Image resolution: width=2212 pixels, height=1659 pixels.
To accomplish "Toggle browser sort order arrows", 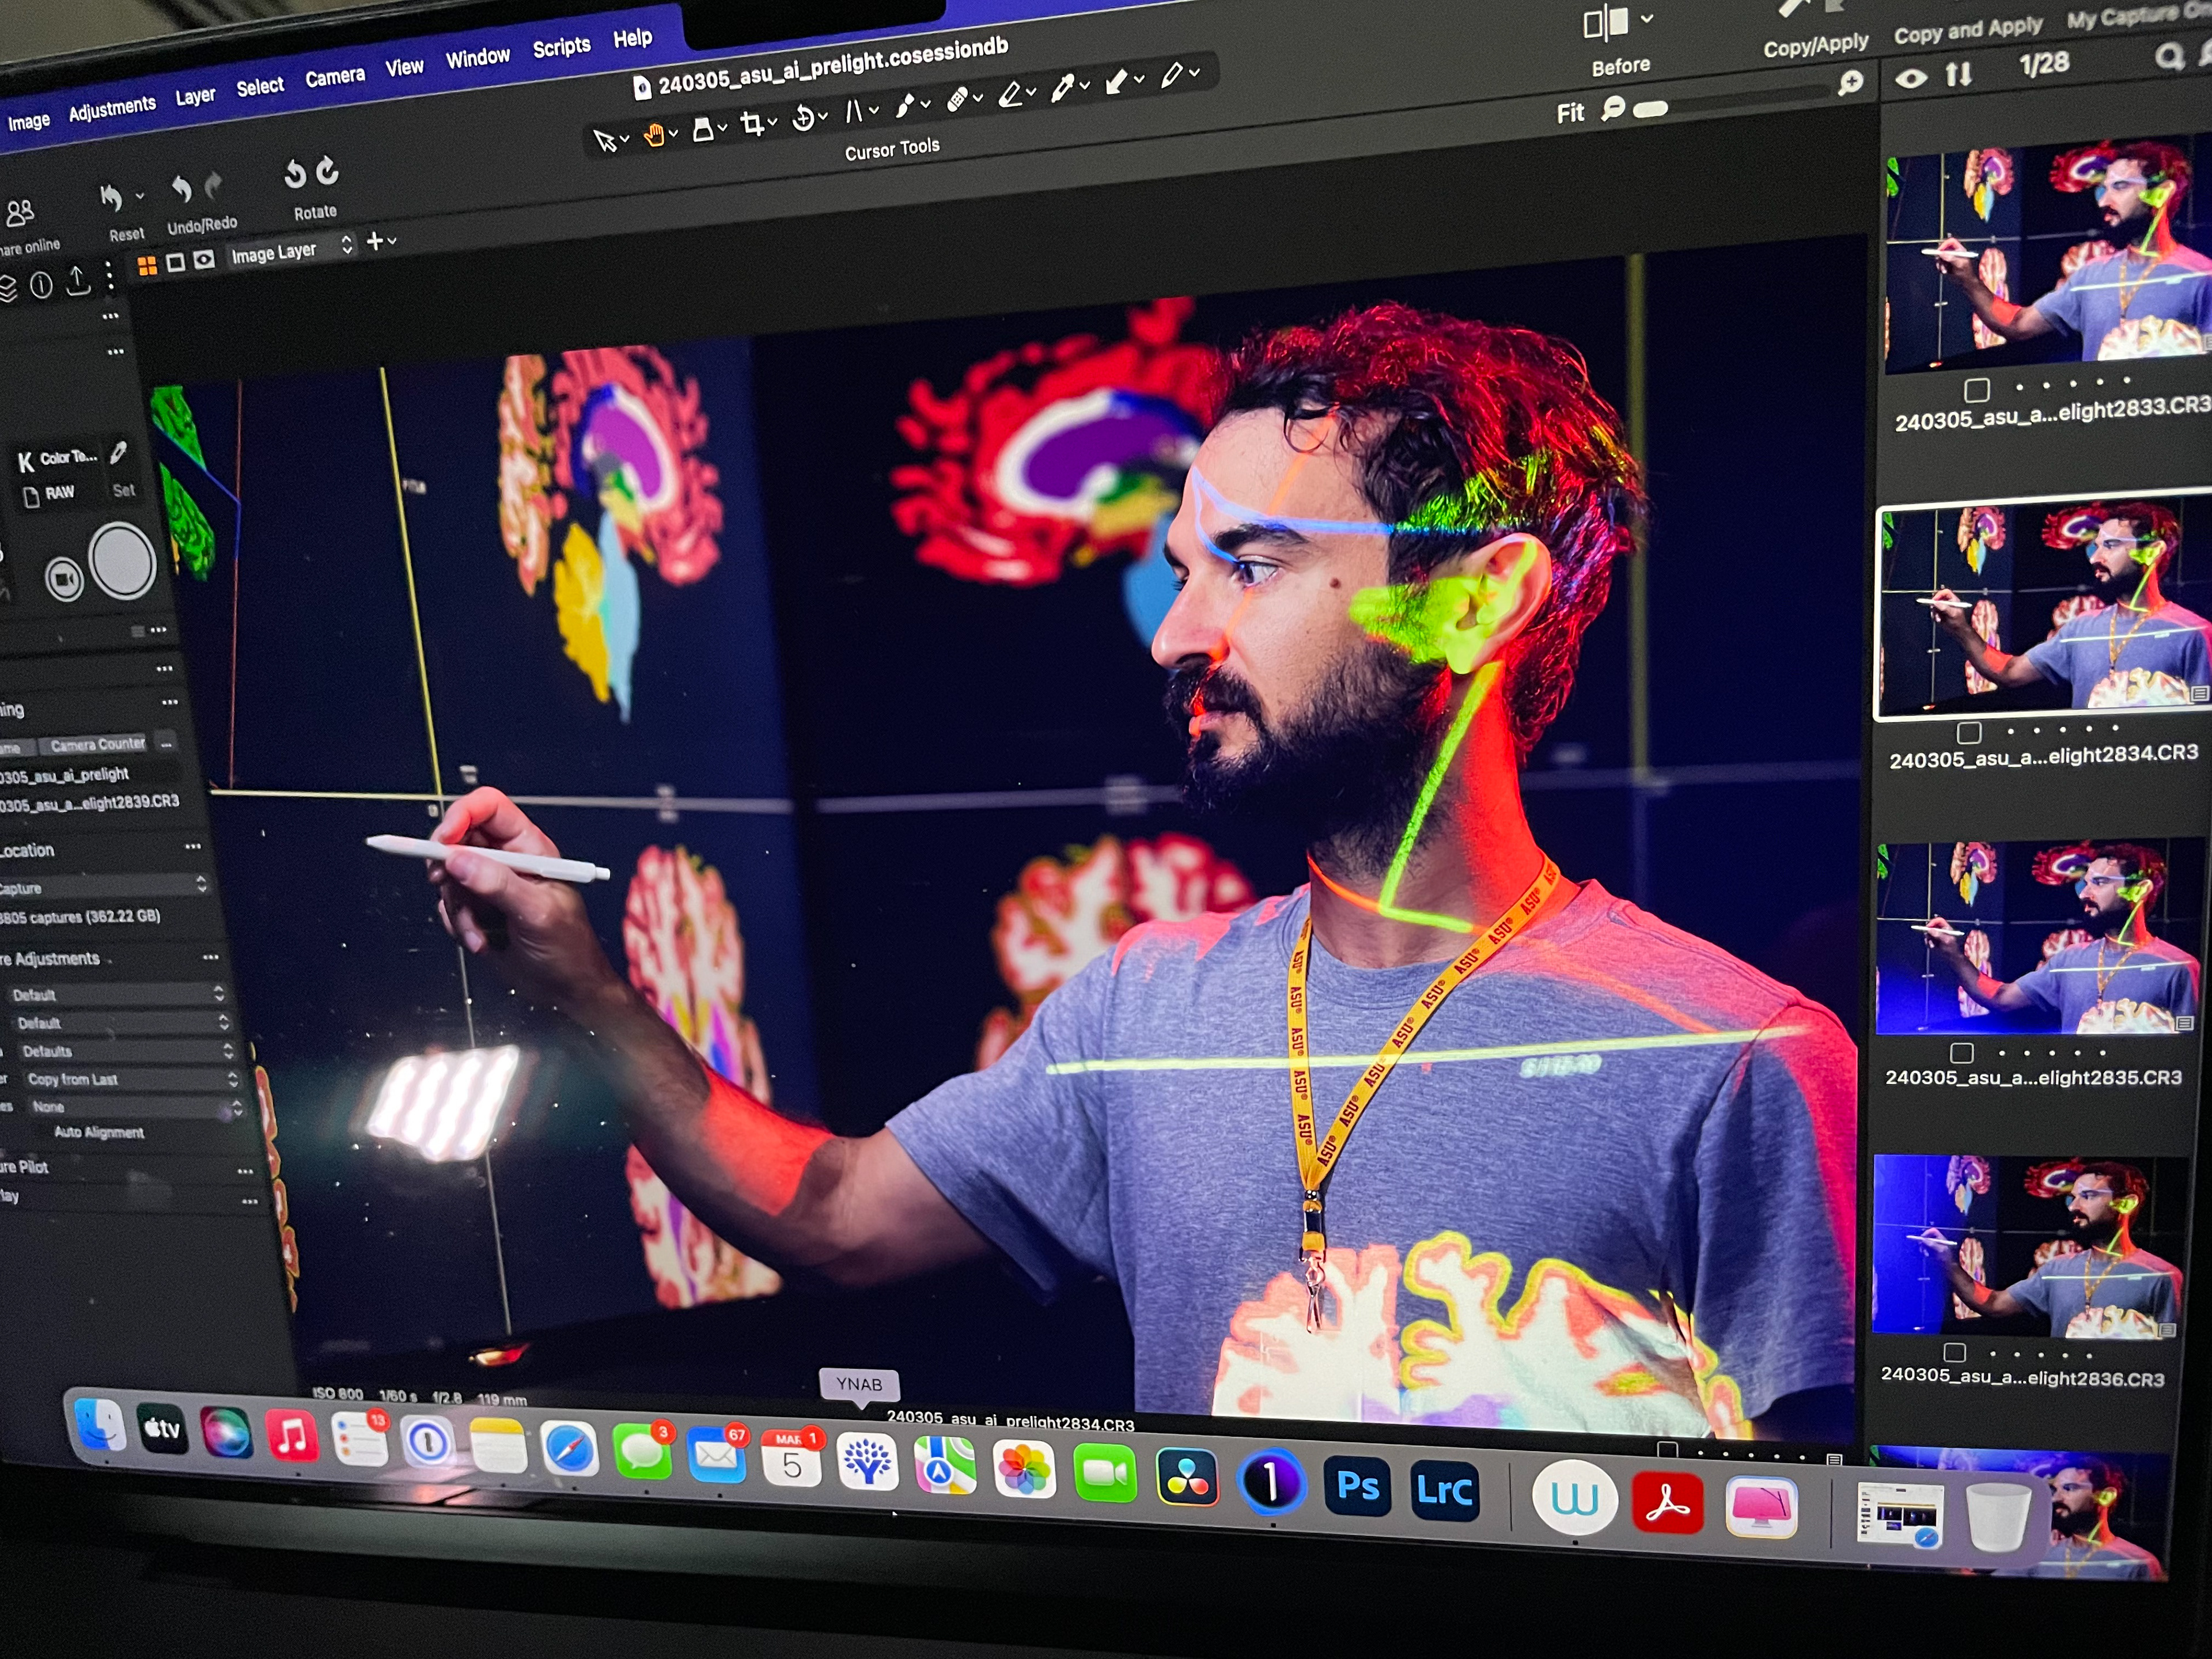I will [x=1958, y=74].
